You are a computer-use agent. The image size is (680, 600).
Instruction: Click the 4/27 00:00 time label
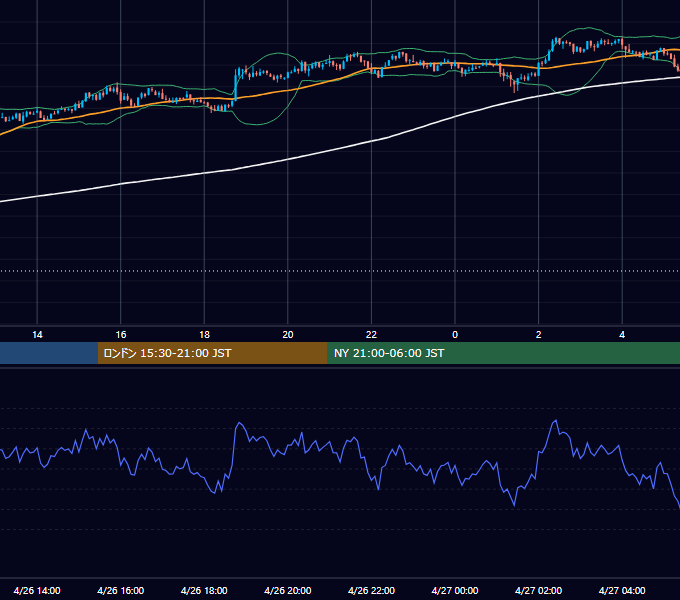click(455, 590)
